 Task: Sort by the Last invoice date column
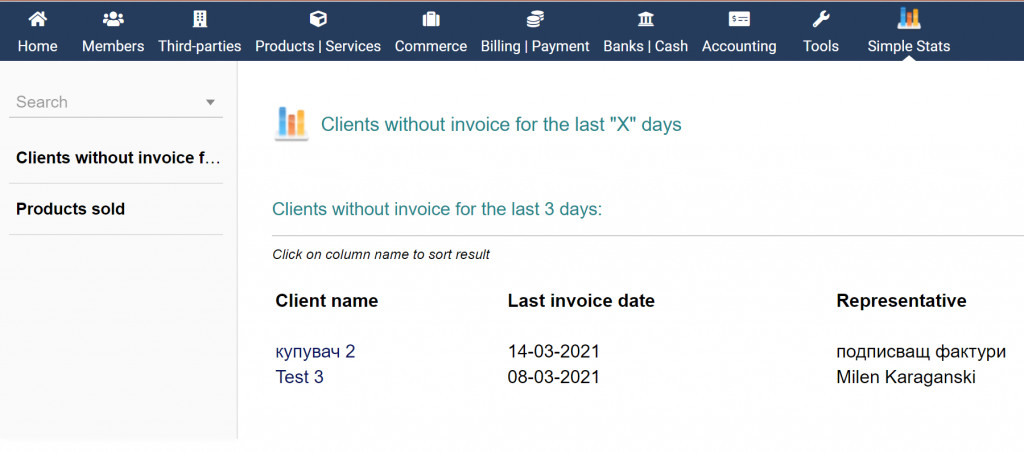[581, 301]
